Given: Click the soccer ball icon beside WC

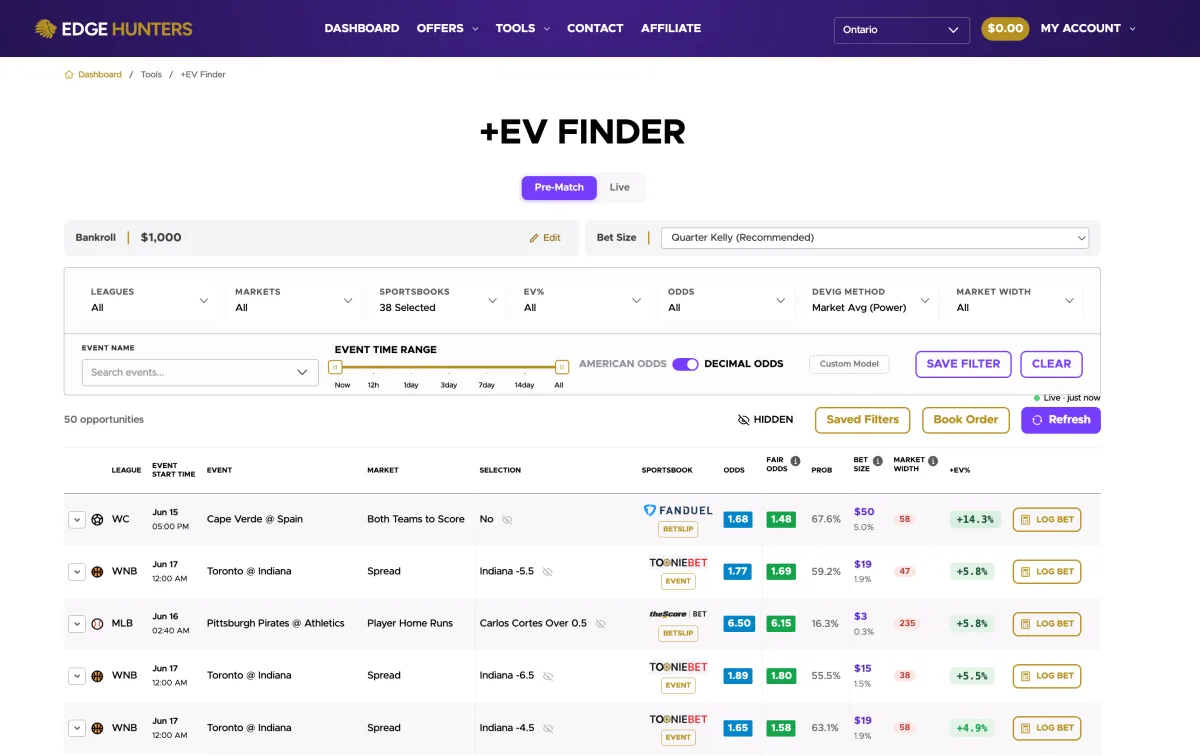Looking at the screenshot, I should point(97,519).
